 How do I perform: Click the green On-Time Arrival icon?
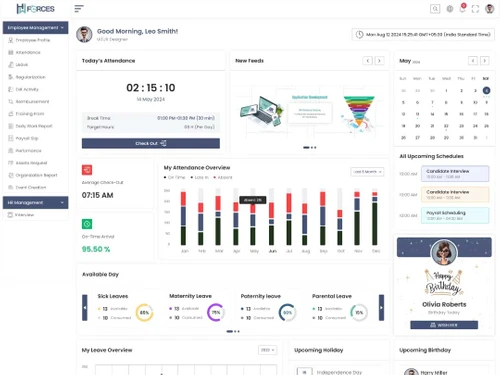(87, 224)
